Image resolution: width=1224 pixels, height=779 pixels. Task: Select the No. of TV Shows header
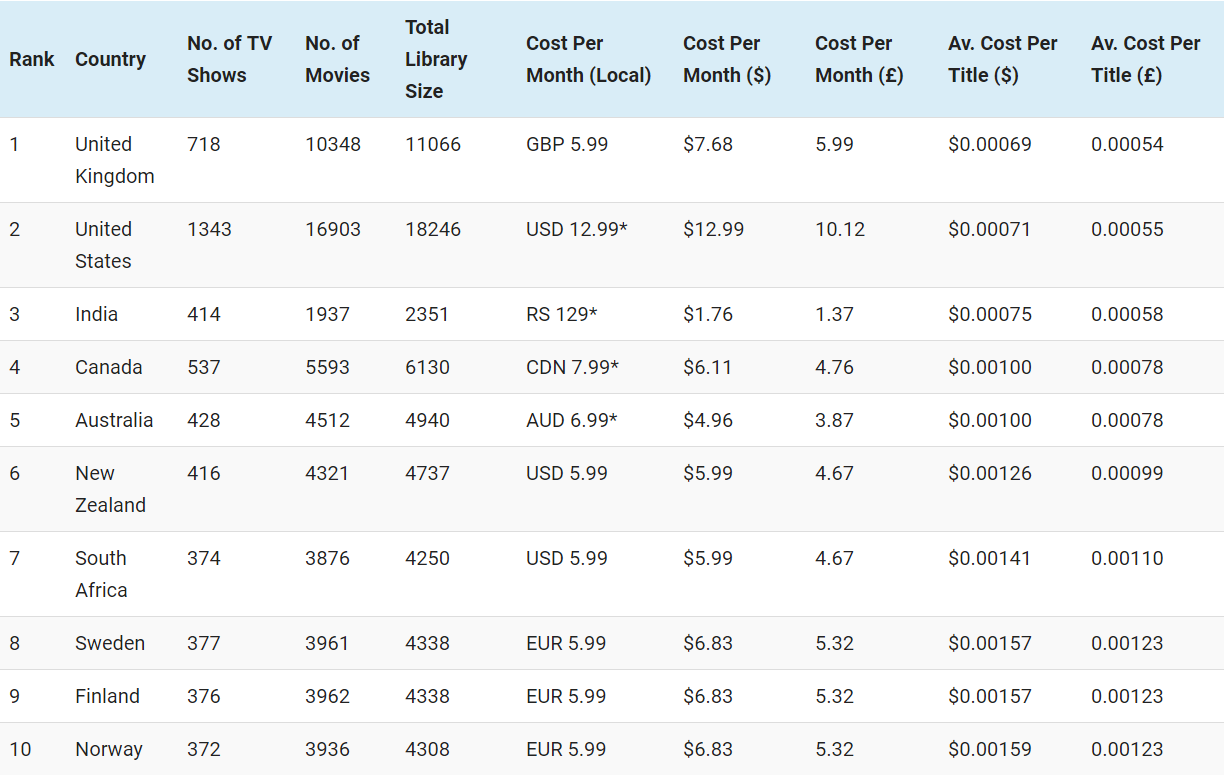229,59
